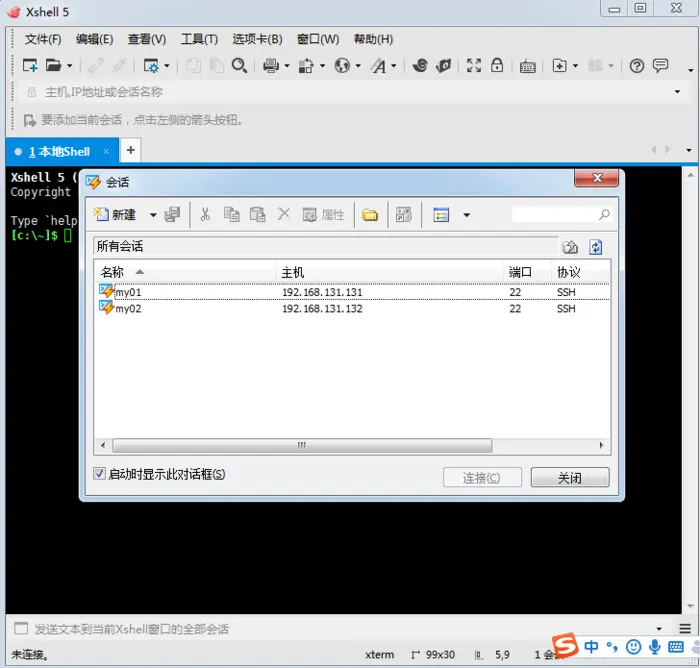Screen dimensions: 700x668
Task: Click the Delete X icon in dialog
Action: [x=283, y=214]
